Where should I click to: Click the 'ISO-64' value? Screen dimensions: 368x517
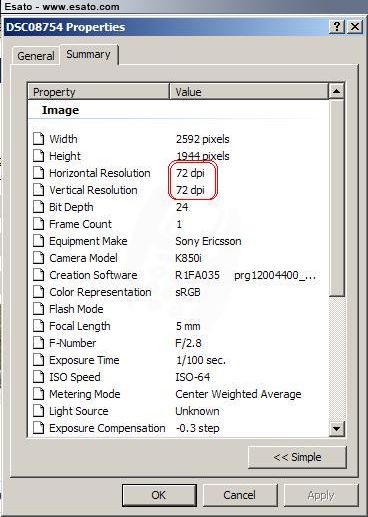click(193, 377)
